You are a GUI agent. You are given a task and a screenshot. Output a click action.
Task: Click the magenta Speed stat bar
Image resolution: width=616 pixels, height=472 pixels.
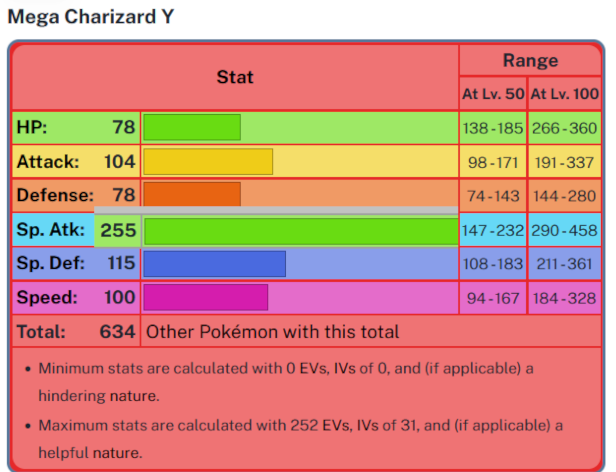(x=206, y=298)
